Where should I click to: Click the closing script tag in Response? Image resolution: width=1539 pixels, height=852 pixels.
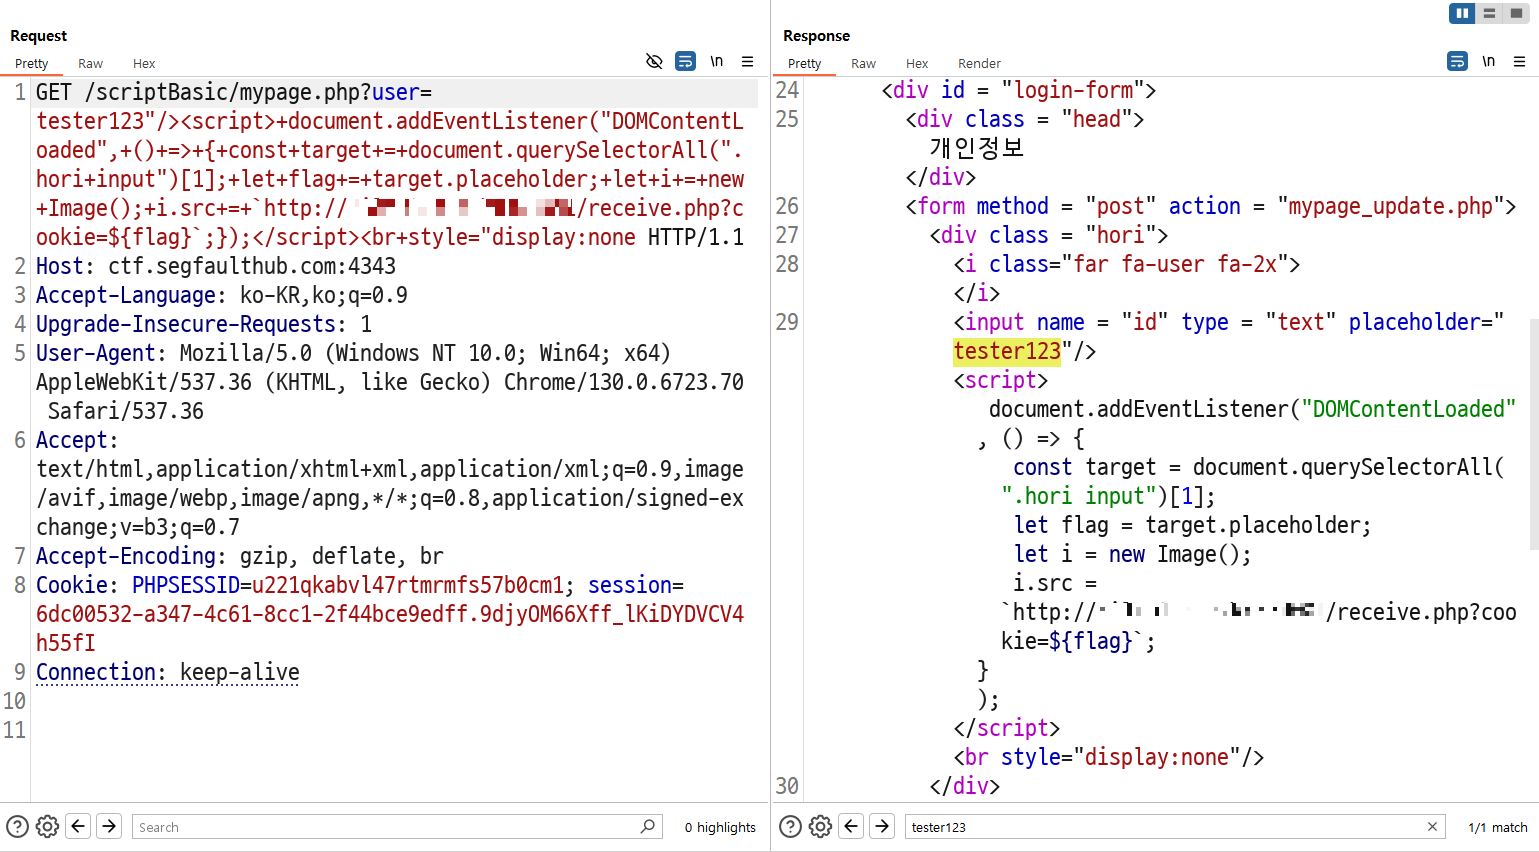[x=1007, y=728]
